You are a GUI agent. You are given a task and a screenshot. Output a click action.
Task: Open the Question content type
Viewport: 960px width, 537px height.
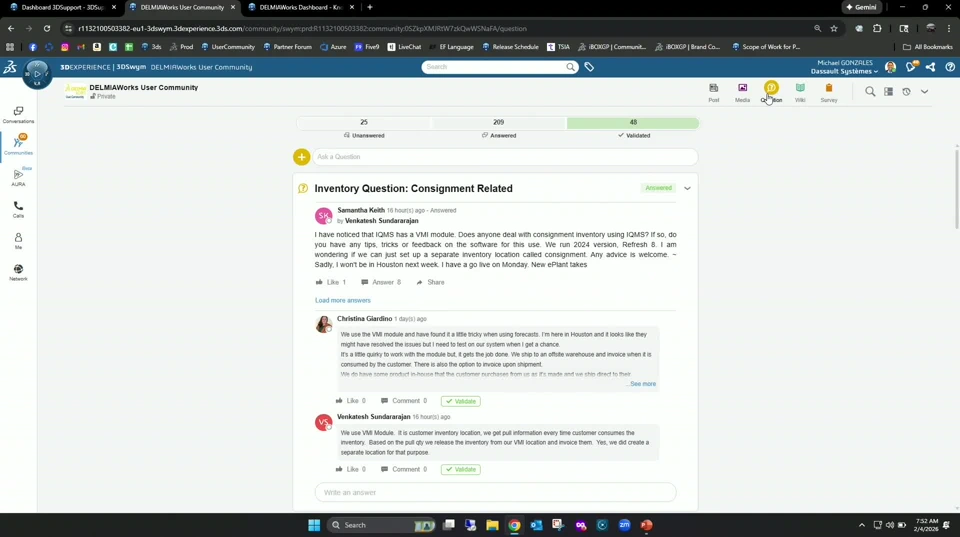(x=771, y=92)
